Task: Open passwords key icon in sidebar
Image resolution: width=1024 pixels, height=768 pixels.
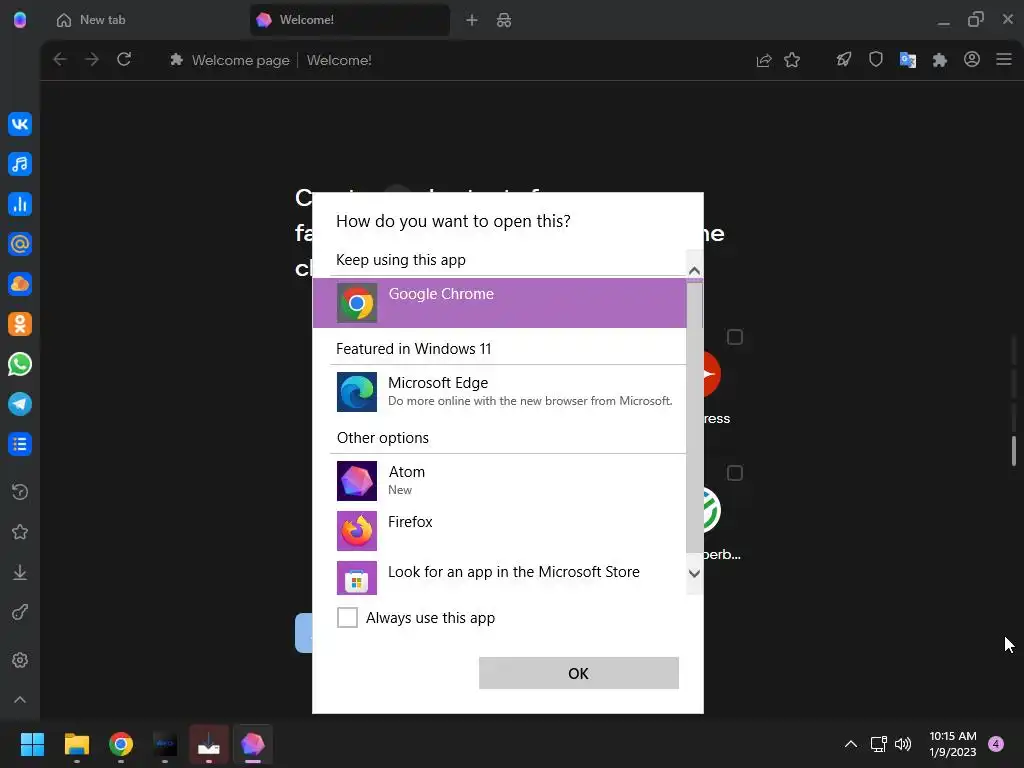Action: pyautogui.click(x=20, y=613)
